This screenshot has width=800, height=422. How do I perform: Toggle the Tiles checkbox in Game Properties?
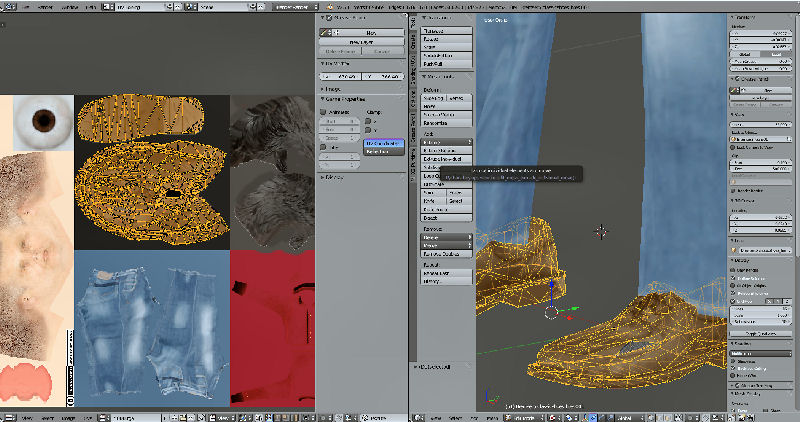coord(323,147)
